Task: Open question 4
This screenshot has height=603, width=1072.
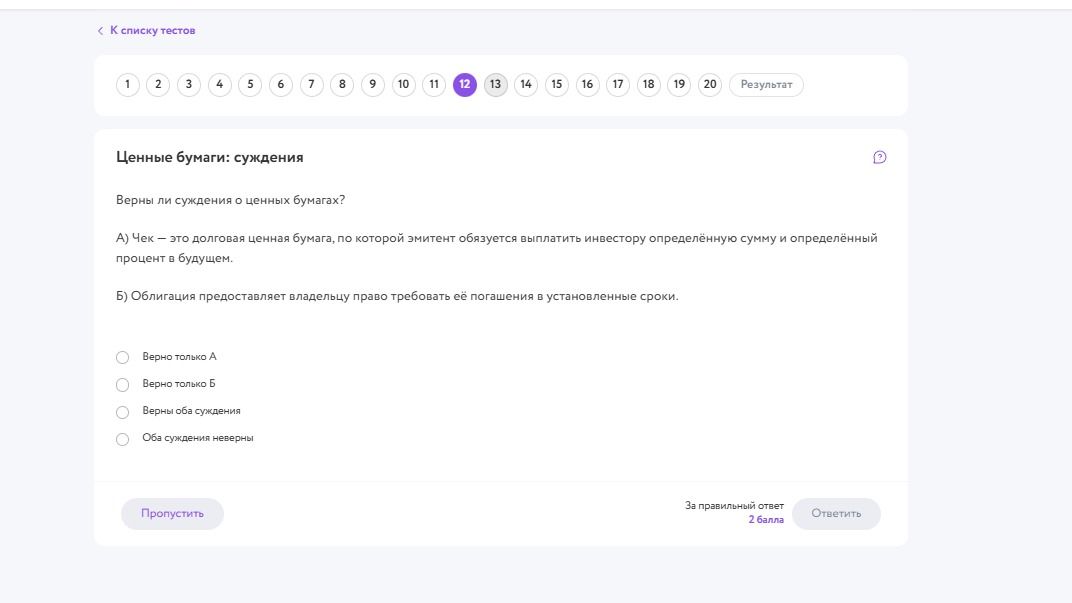Action: point(219,85)
